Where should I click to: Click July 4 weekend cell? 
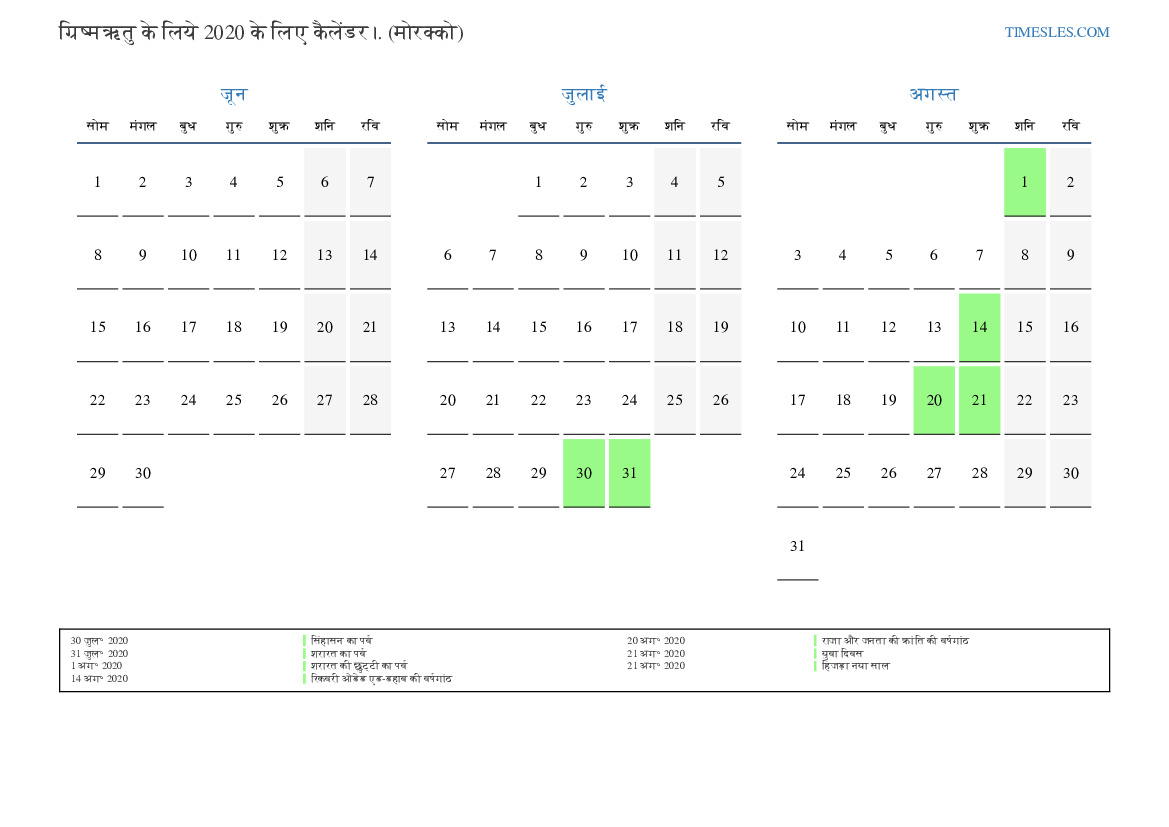tap(674, 182)
